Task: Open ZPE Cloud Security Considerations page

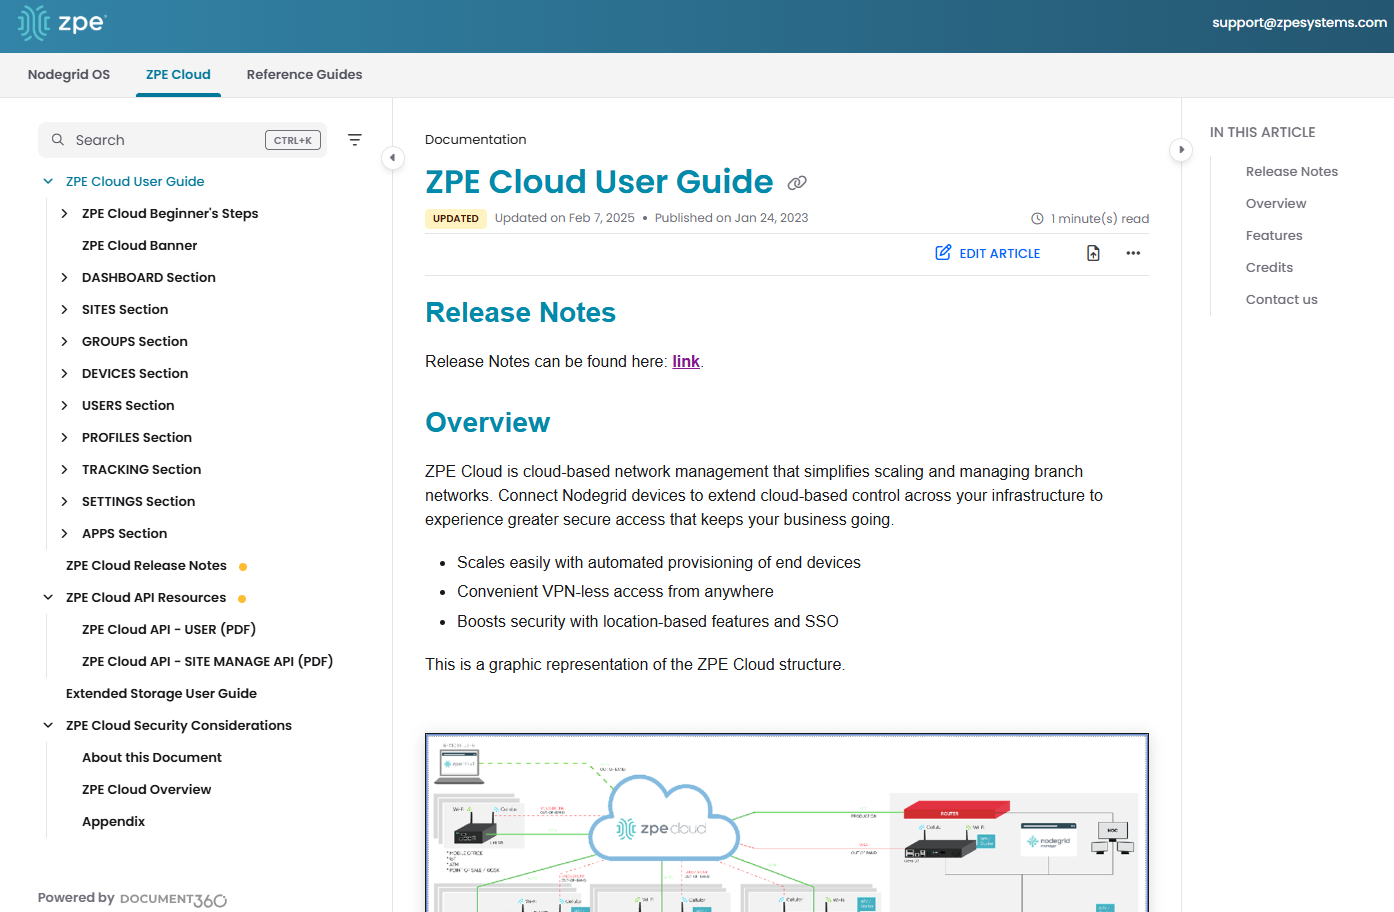Action: click(x=179, y=725)
